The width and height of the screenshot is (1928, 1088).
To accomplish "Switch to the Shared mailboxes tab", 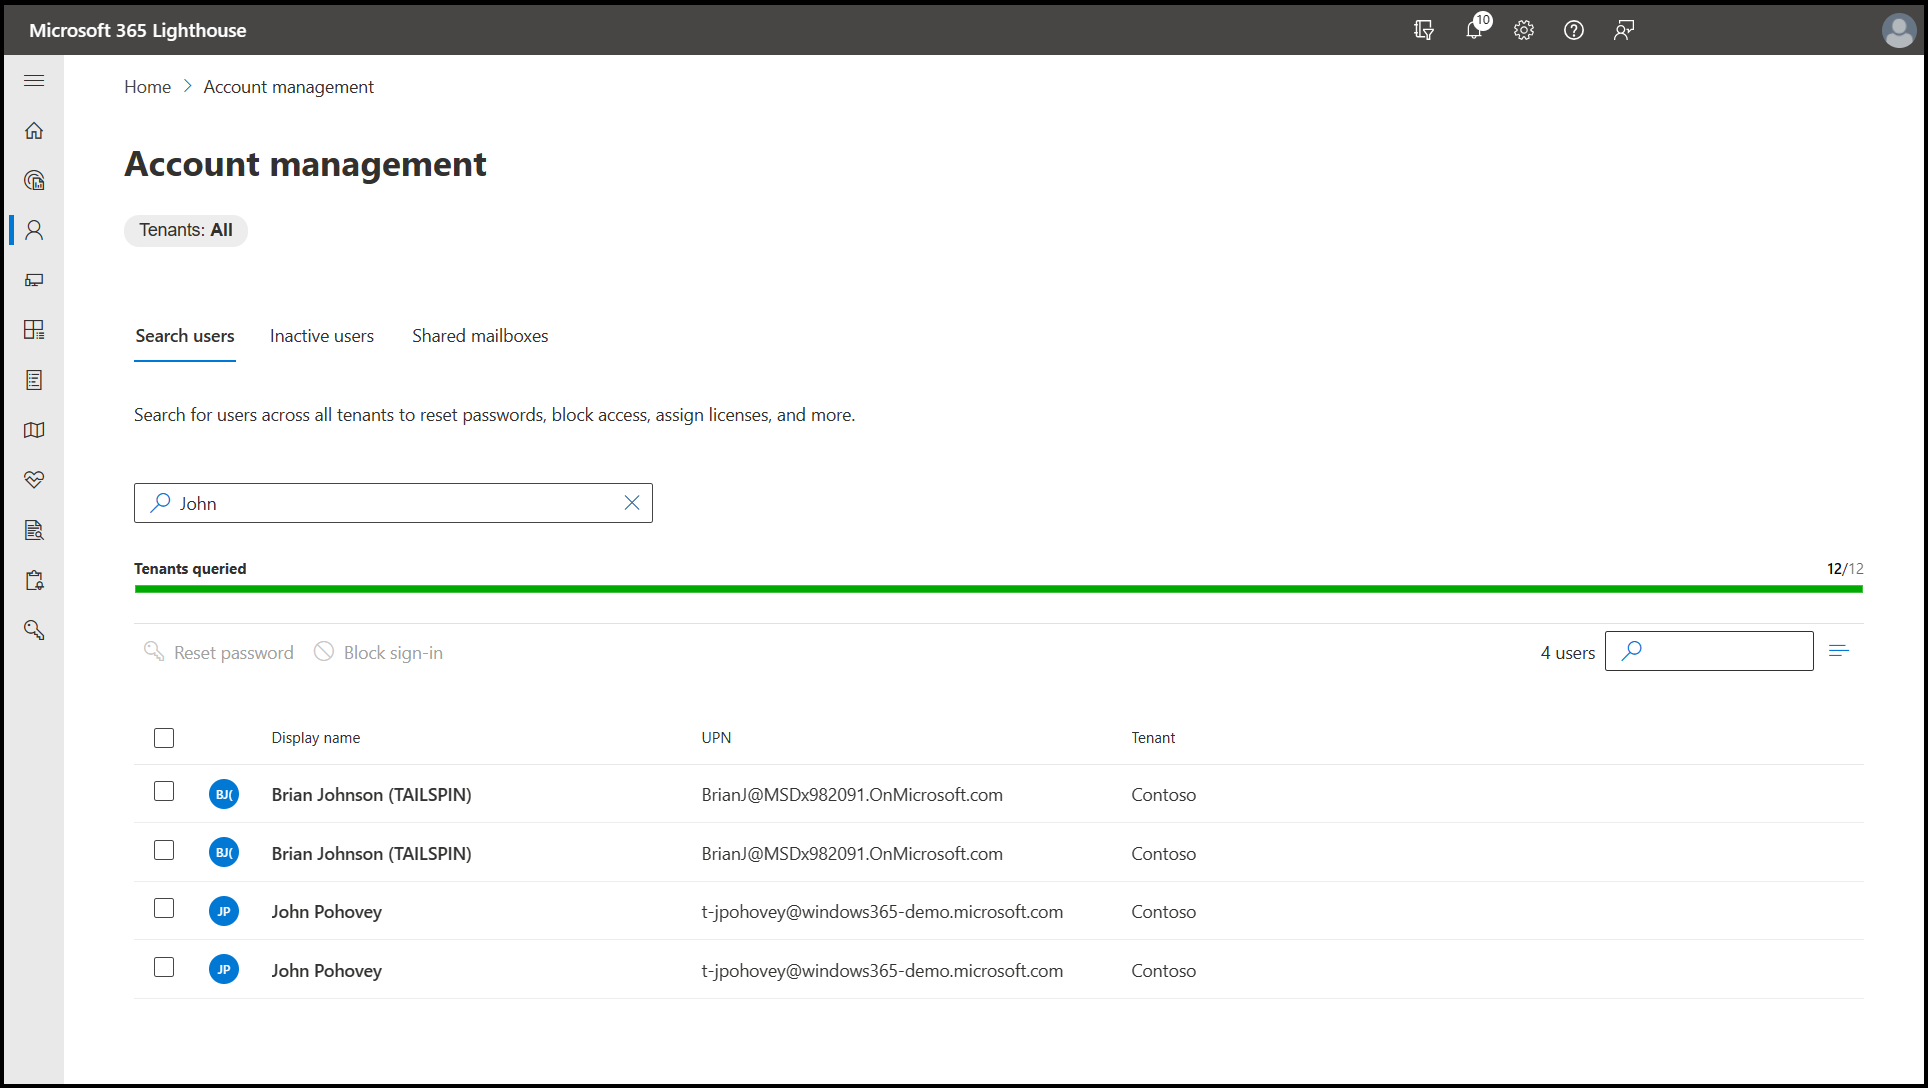I will (480, 336).
